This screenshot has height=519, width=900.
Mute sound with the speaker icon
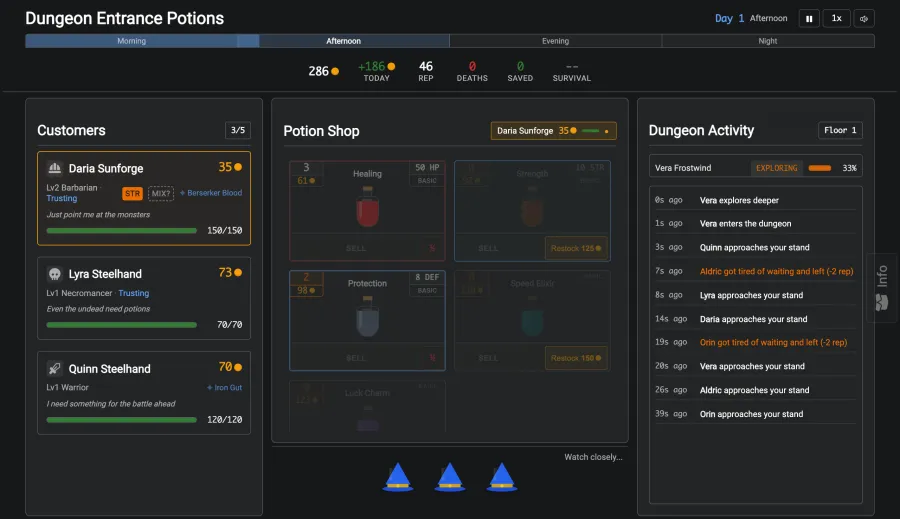click(x=864, y=18)
